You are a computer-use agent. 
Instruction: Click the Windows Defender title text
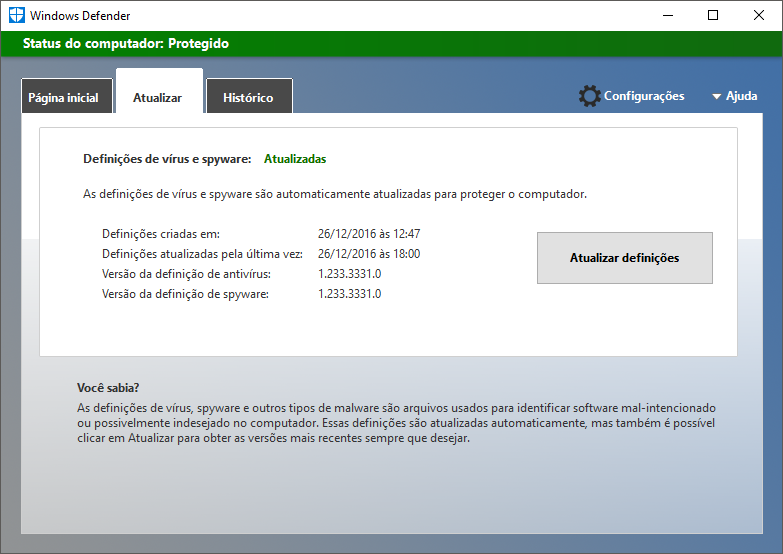click(80, 15)
